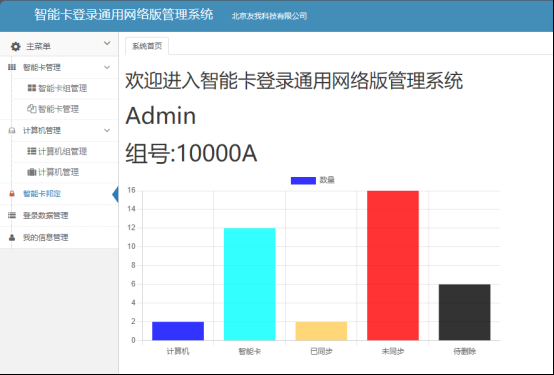
Task: Click the tiles icon for 智能卡组管理
Action: pyautogui.click(x=32, y=88)
